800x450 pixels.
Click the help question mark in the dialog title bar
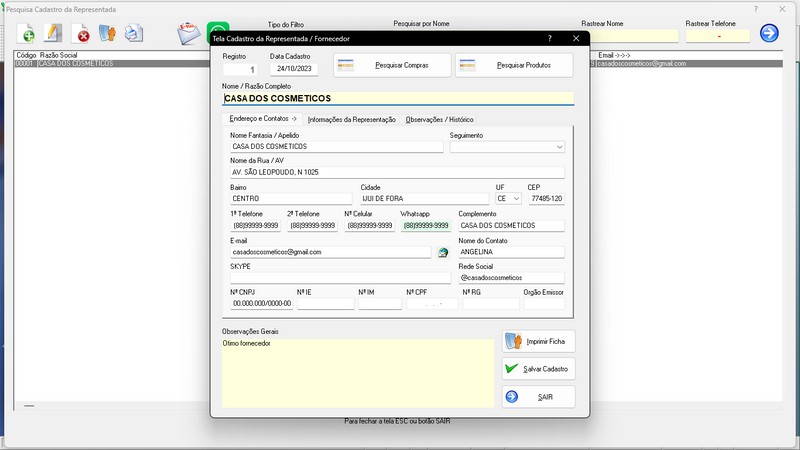549,38
